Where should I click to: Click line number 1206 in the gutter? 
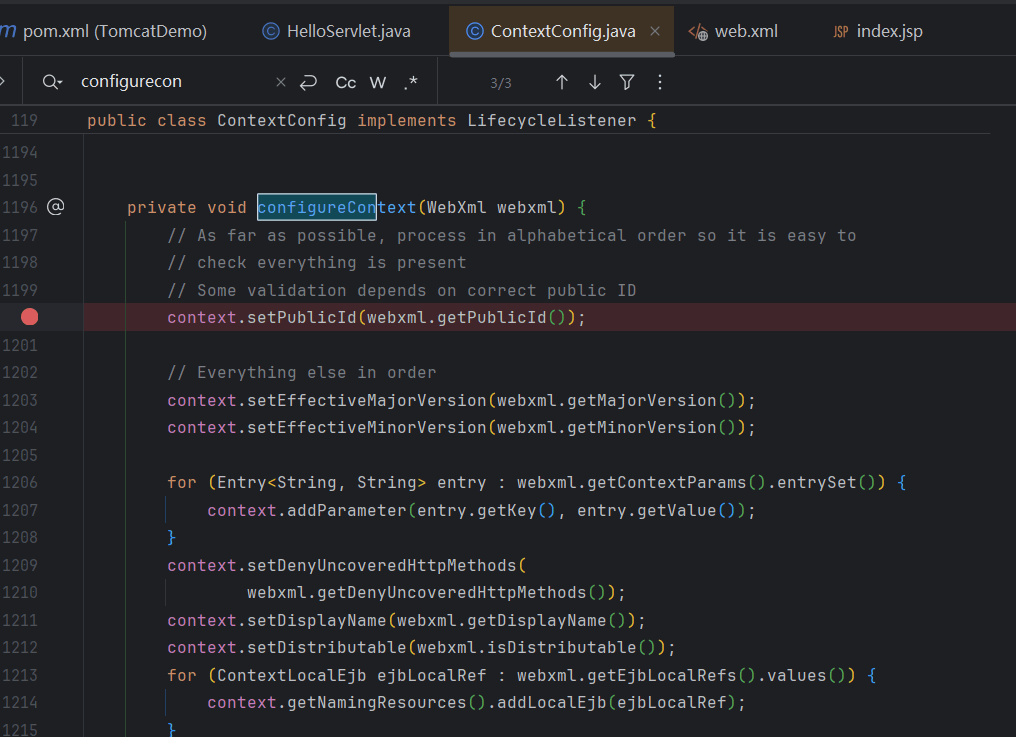(x=19, y=483)
